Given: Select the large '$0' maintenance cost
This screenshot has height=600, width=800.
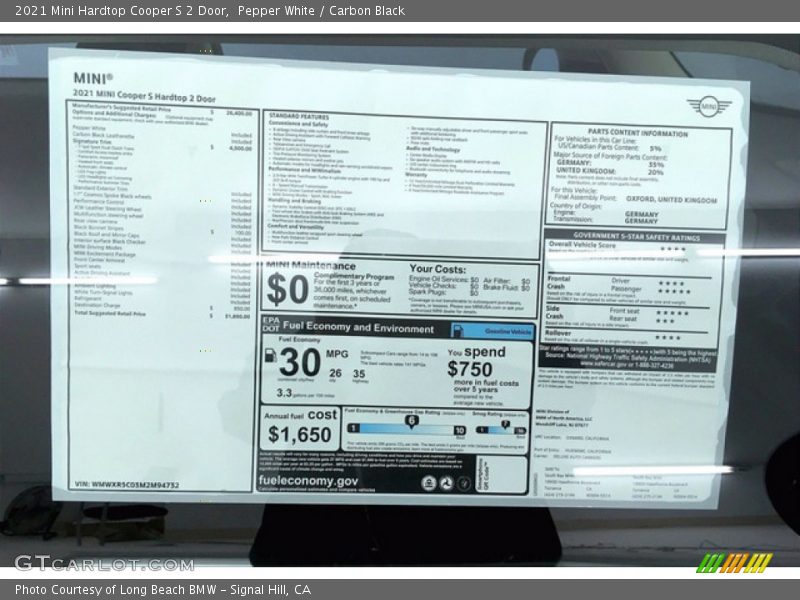Looking at the screenshot, I should click(287, 289).
